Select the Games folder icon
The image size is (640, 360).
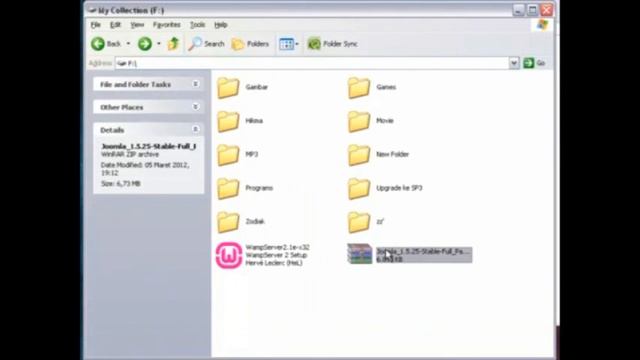click(x=359, y=87)
